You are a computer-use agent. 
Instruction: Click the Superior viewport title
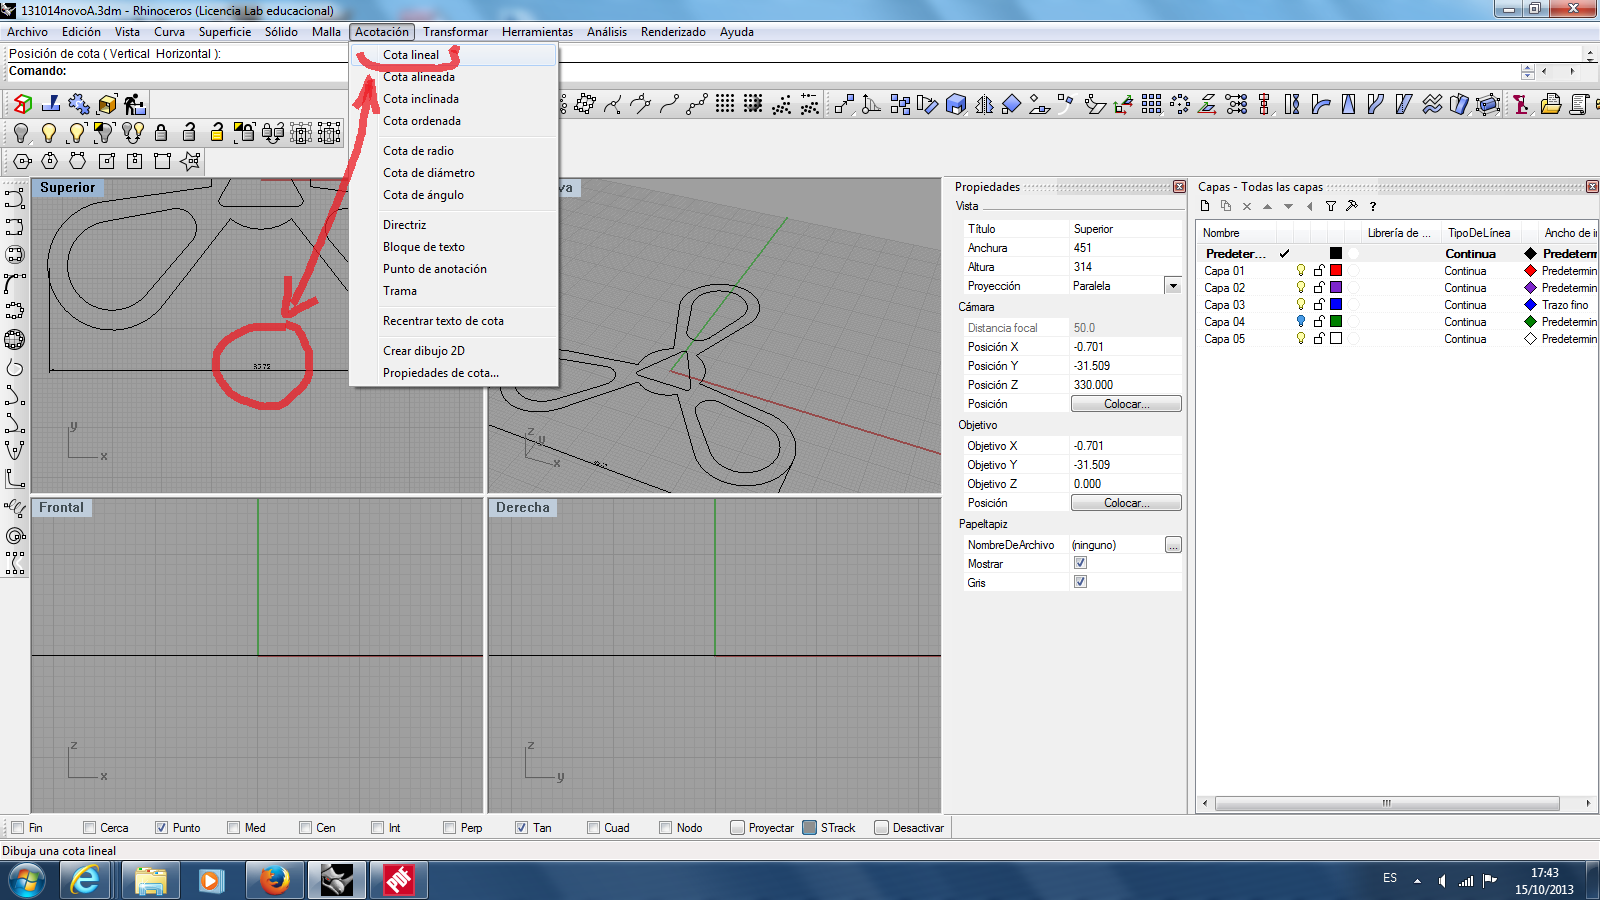[67, 188]
